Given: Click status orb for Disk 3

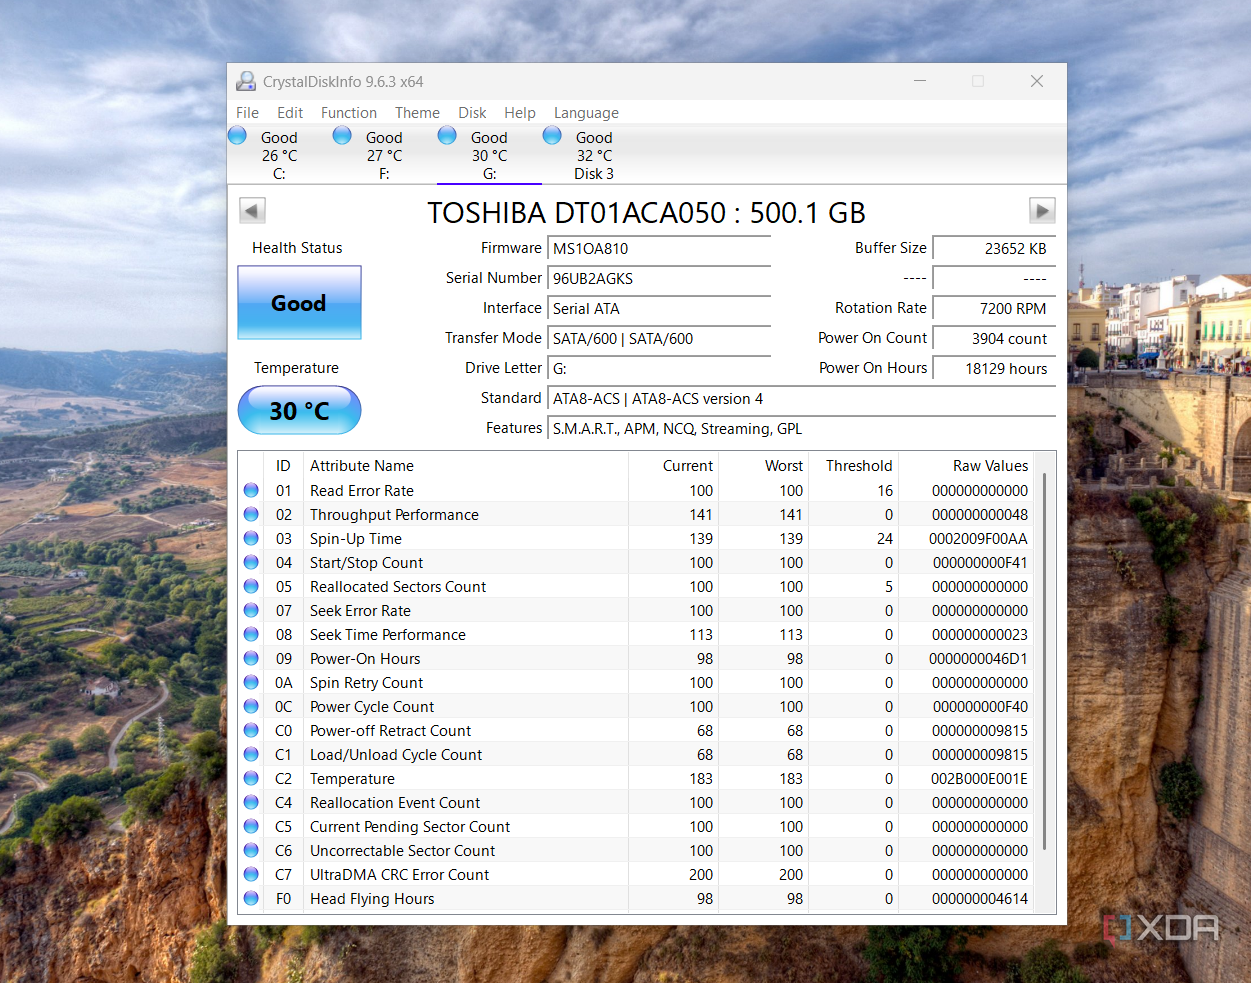Looking at the screenshot, I should (552, 135).
